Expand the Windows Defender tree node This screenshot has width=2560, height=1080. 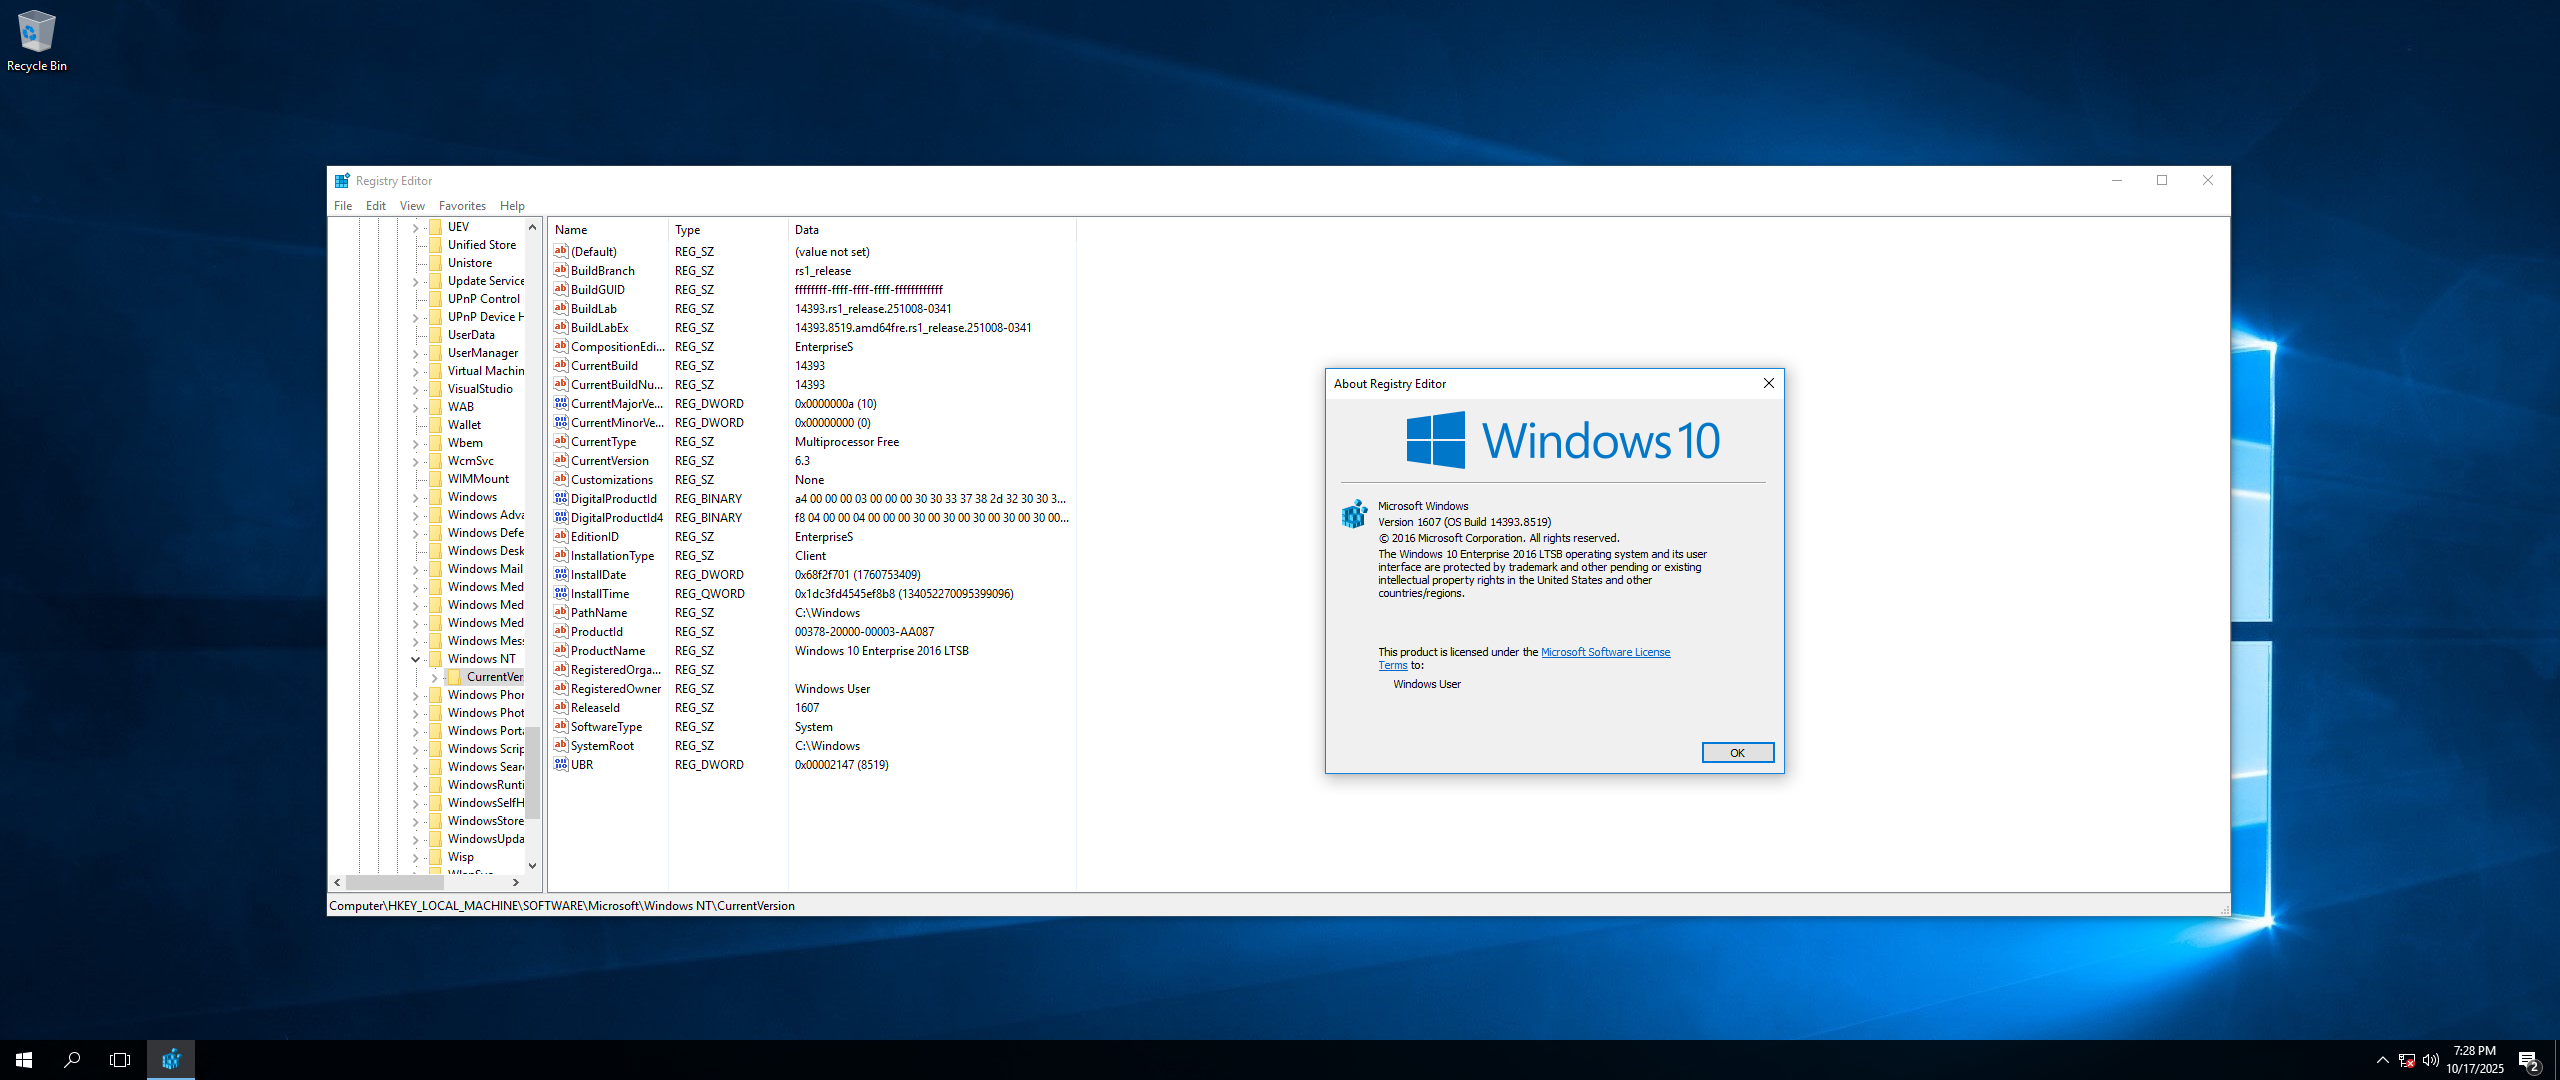(x=415, y=533)
